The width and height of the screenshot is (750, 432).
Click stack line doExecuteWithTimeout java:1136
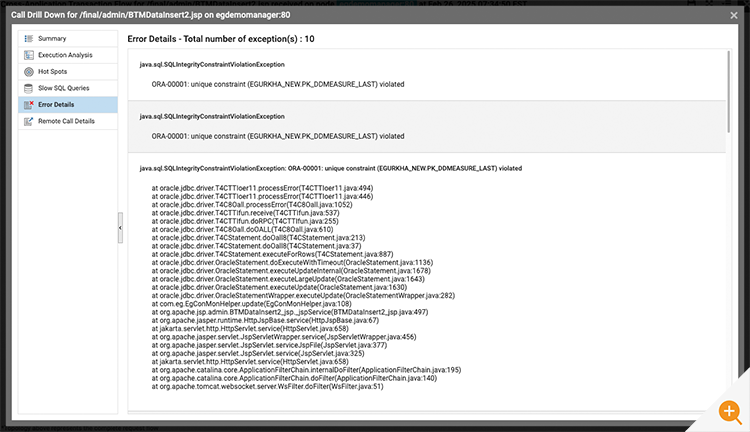(292, 263)
